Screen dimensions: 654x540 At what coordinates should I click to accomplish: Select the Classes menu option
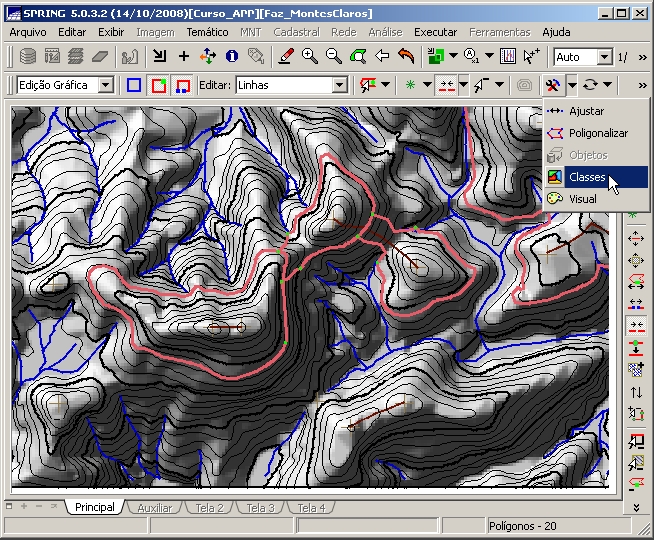point(587,177)
